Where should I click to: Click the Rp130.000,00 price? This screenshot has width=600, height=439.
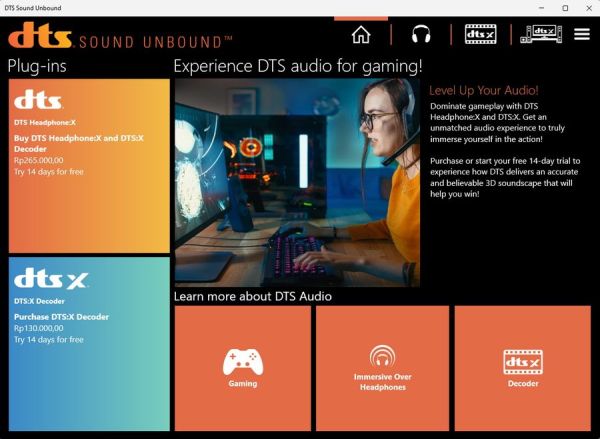(39, 328)
